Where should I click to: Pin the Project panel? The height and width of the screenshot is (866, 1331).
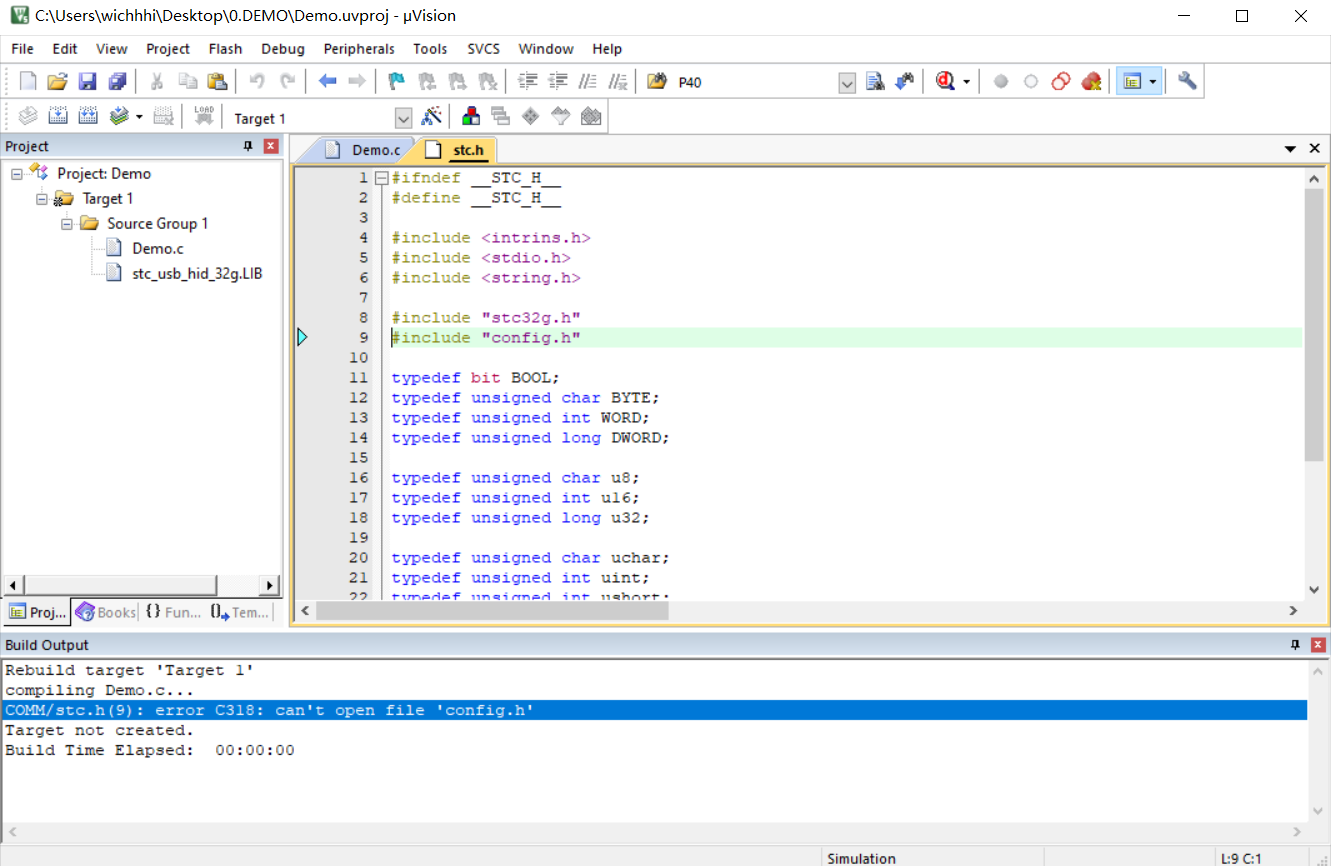248,146
